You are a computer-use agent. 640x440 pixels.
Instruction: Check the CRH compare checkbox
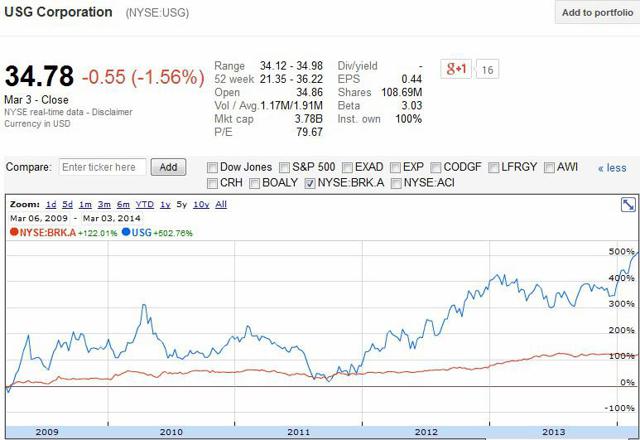click(x=212, y=183)
